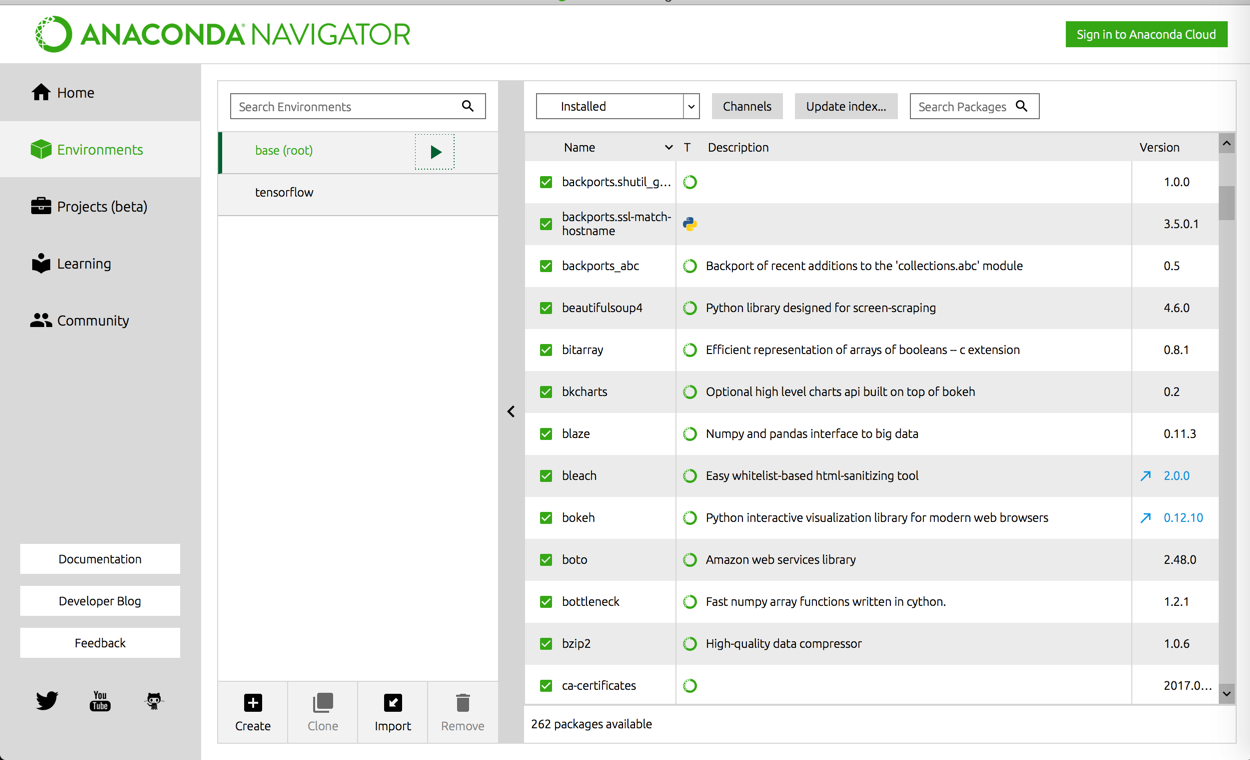Uncheck the bitarray package checkbox
Viewport: 1250px width, 760px height.
tap(546, 350)
